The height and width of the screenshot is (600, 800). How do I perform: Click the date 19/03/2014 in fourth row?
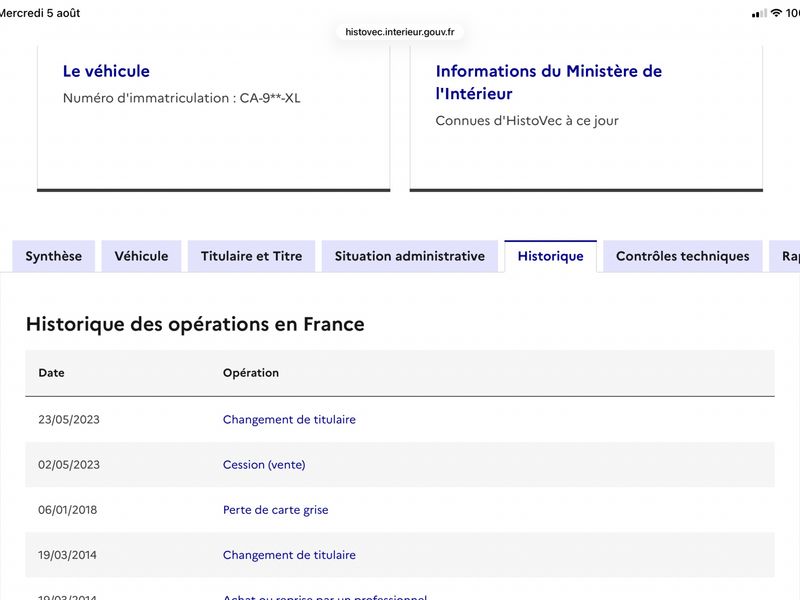[x=67, y=555]
